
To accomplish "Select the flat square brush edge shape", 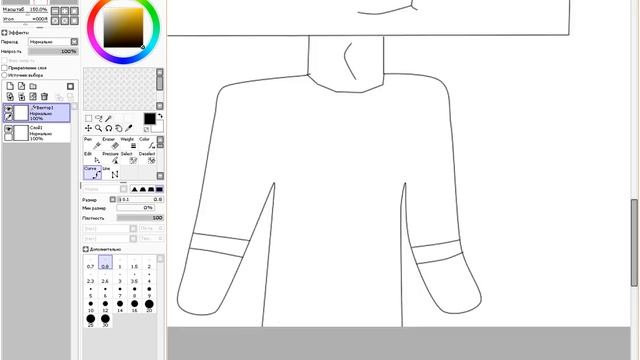I will coord(159,189).
